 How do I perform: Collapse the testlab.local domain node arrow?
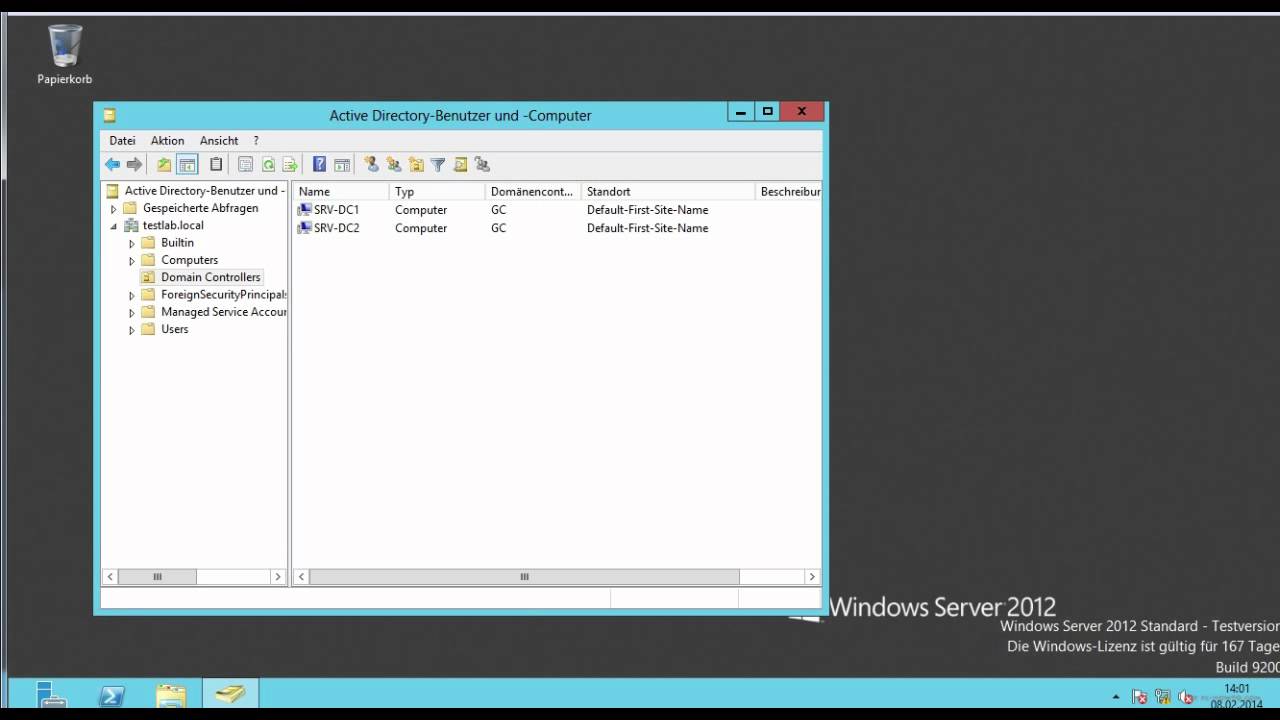pos(113,226)
